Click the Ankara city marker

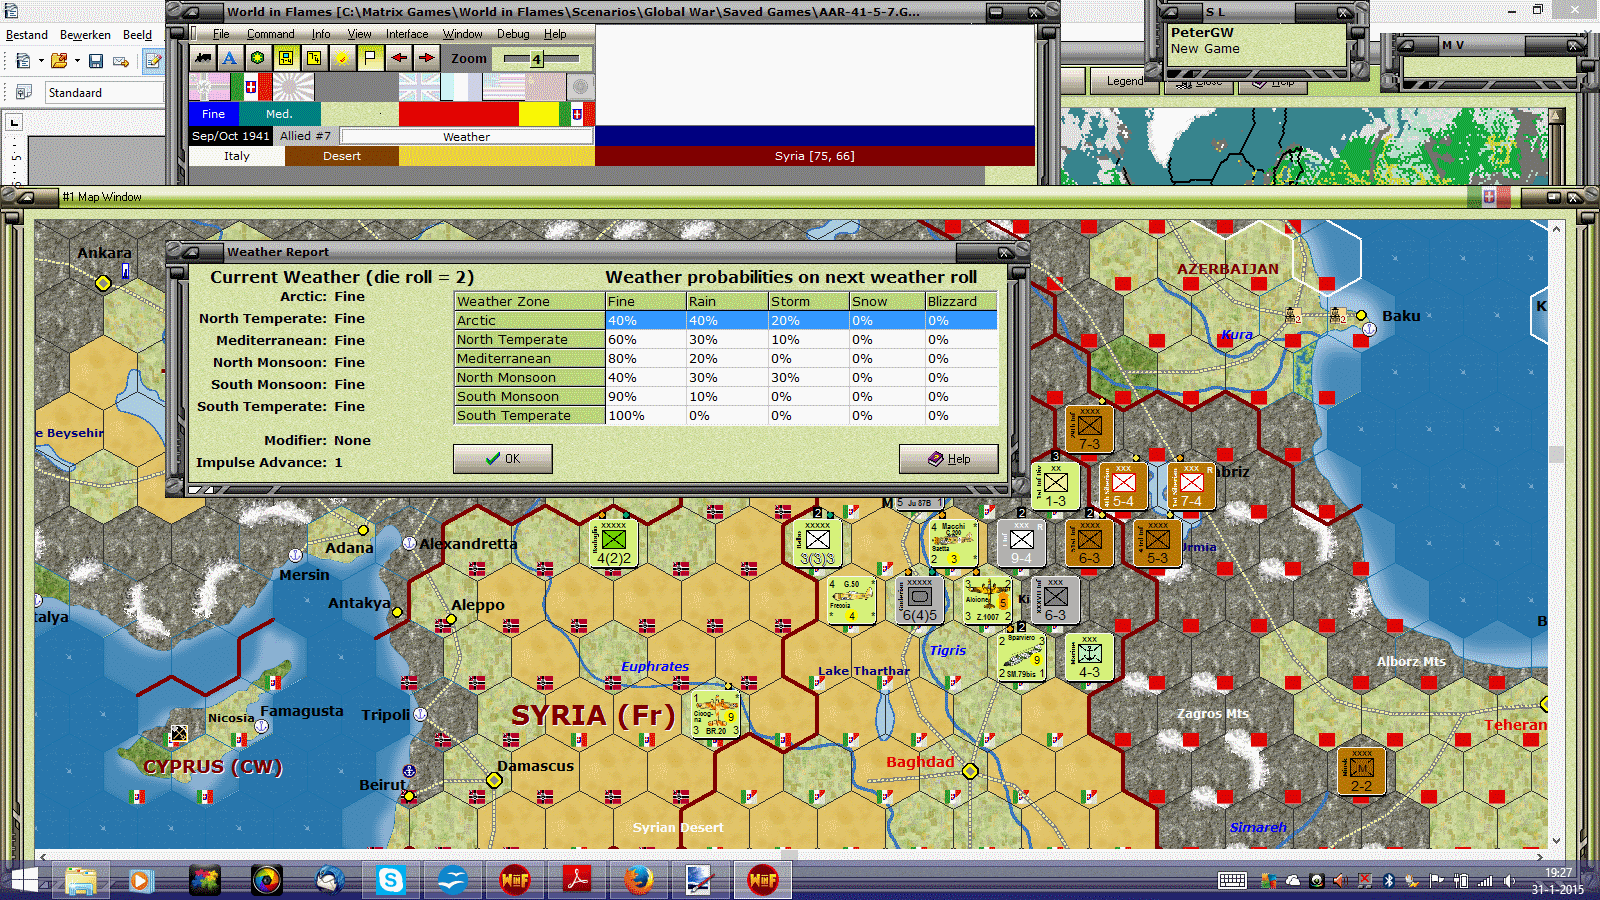point(103,283)
